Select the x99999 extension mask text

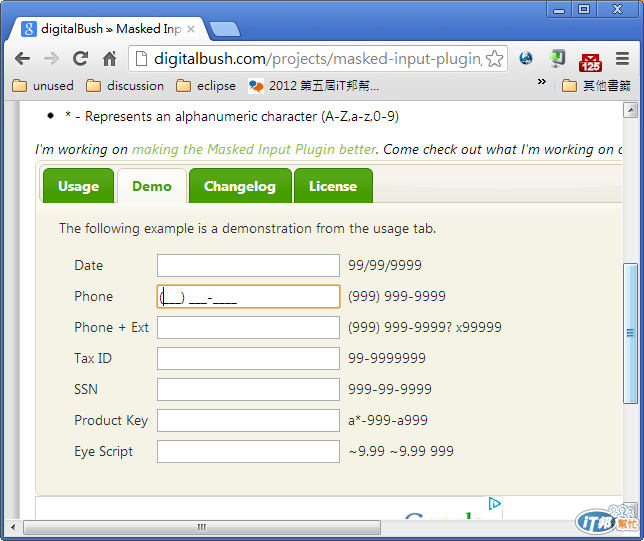[x=479, y=327]
